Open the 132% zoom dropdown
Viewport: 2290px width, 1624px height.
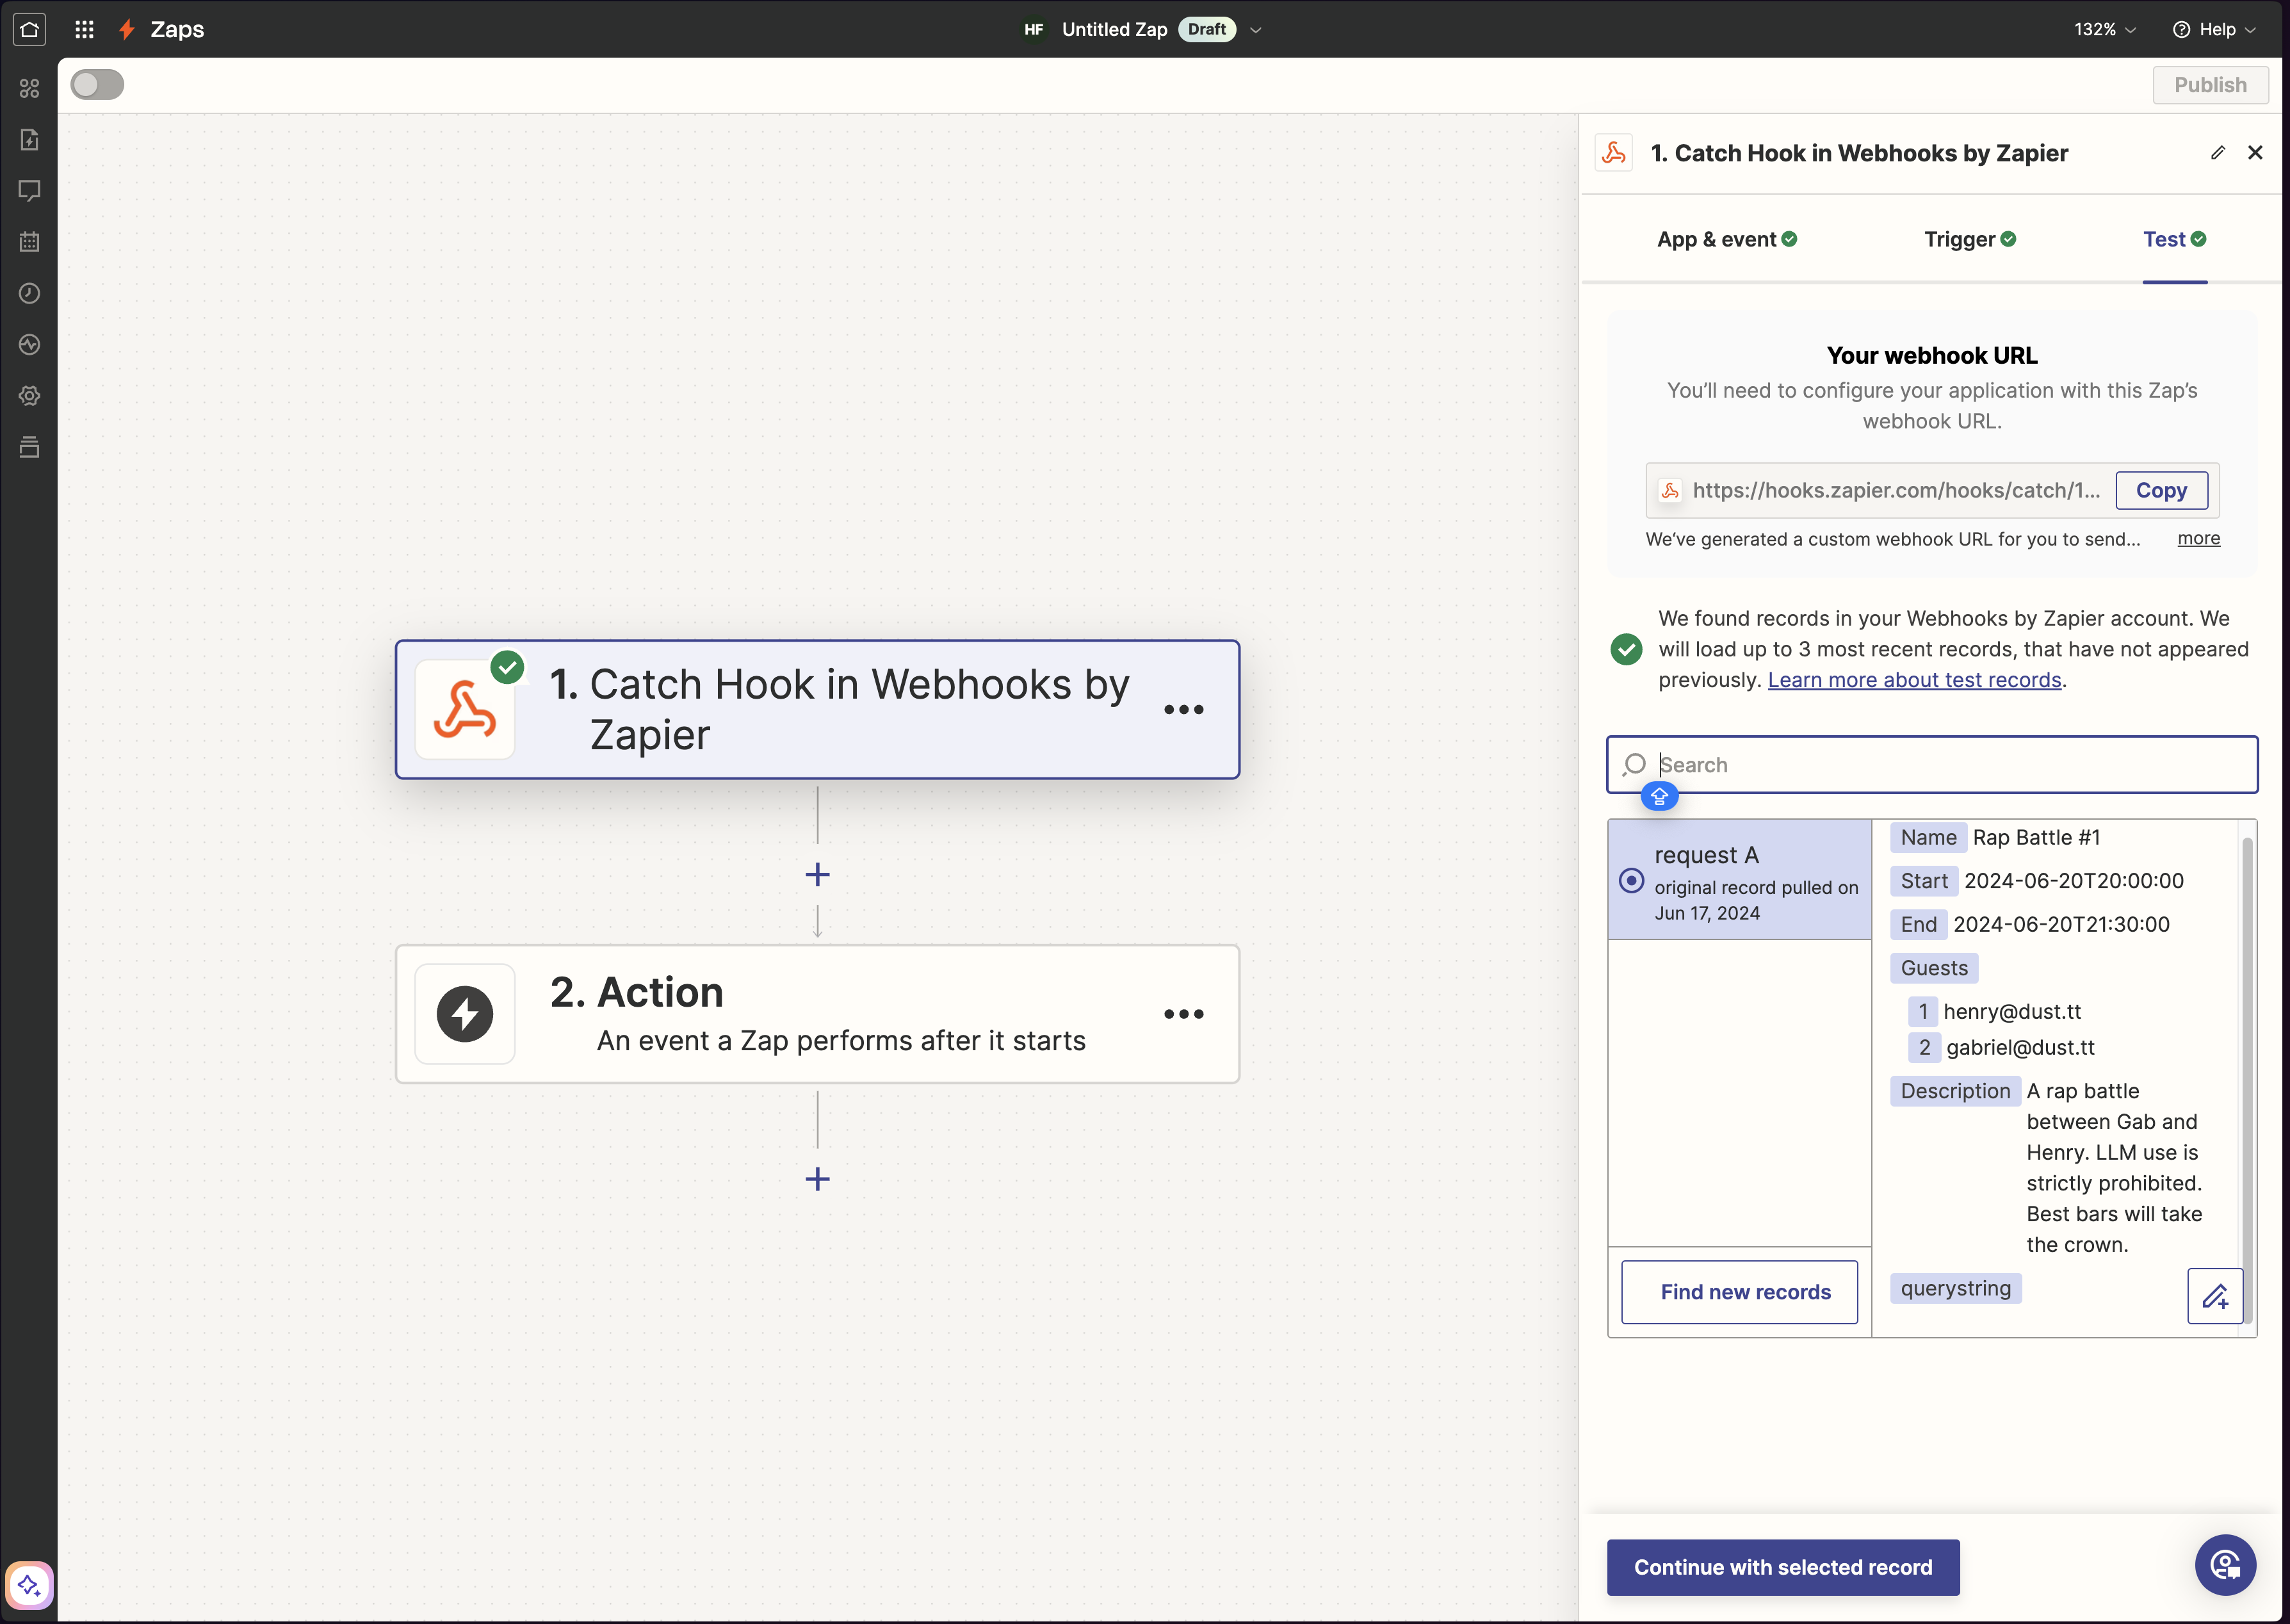click(2104, 29)
